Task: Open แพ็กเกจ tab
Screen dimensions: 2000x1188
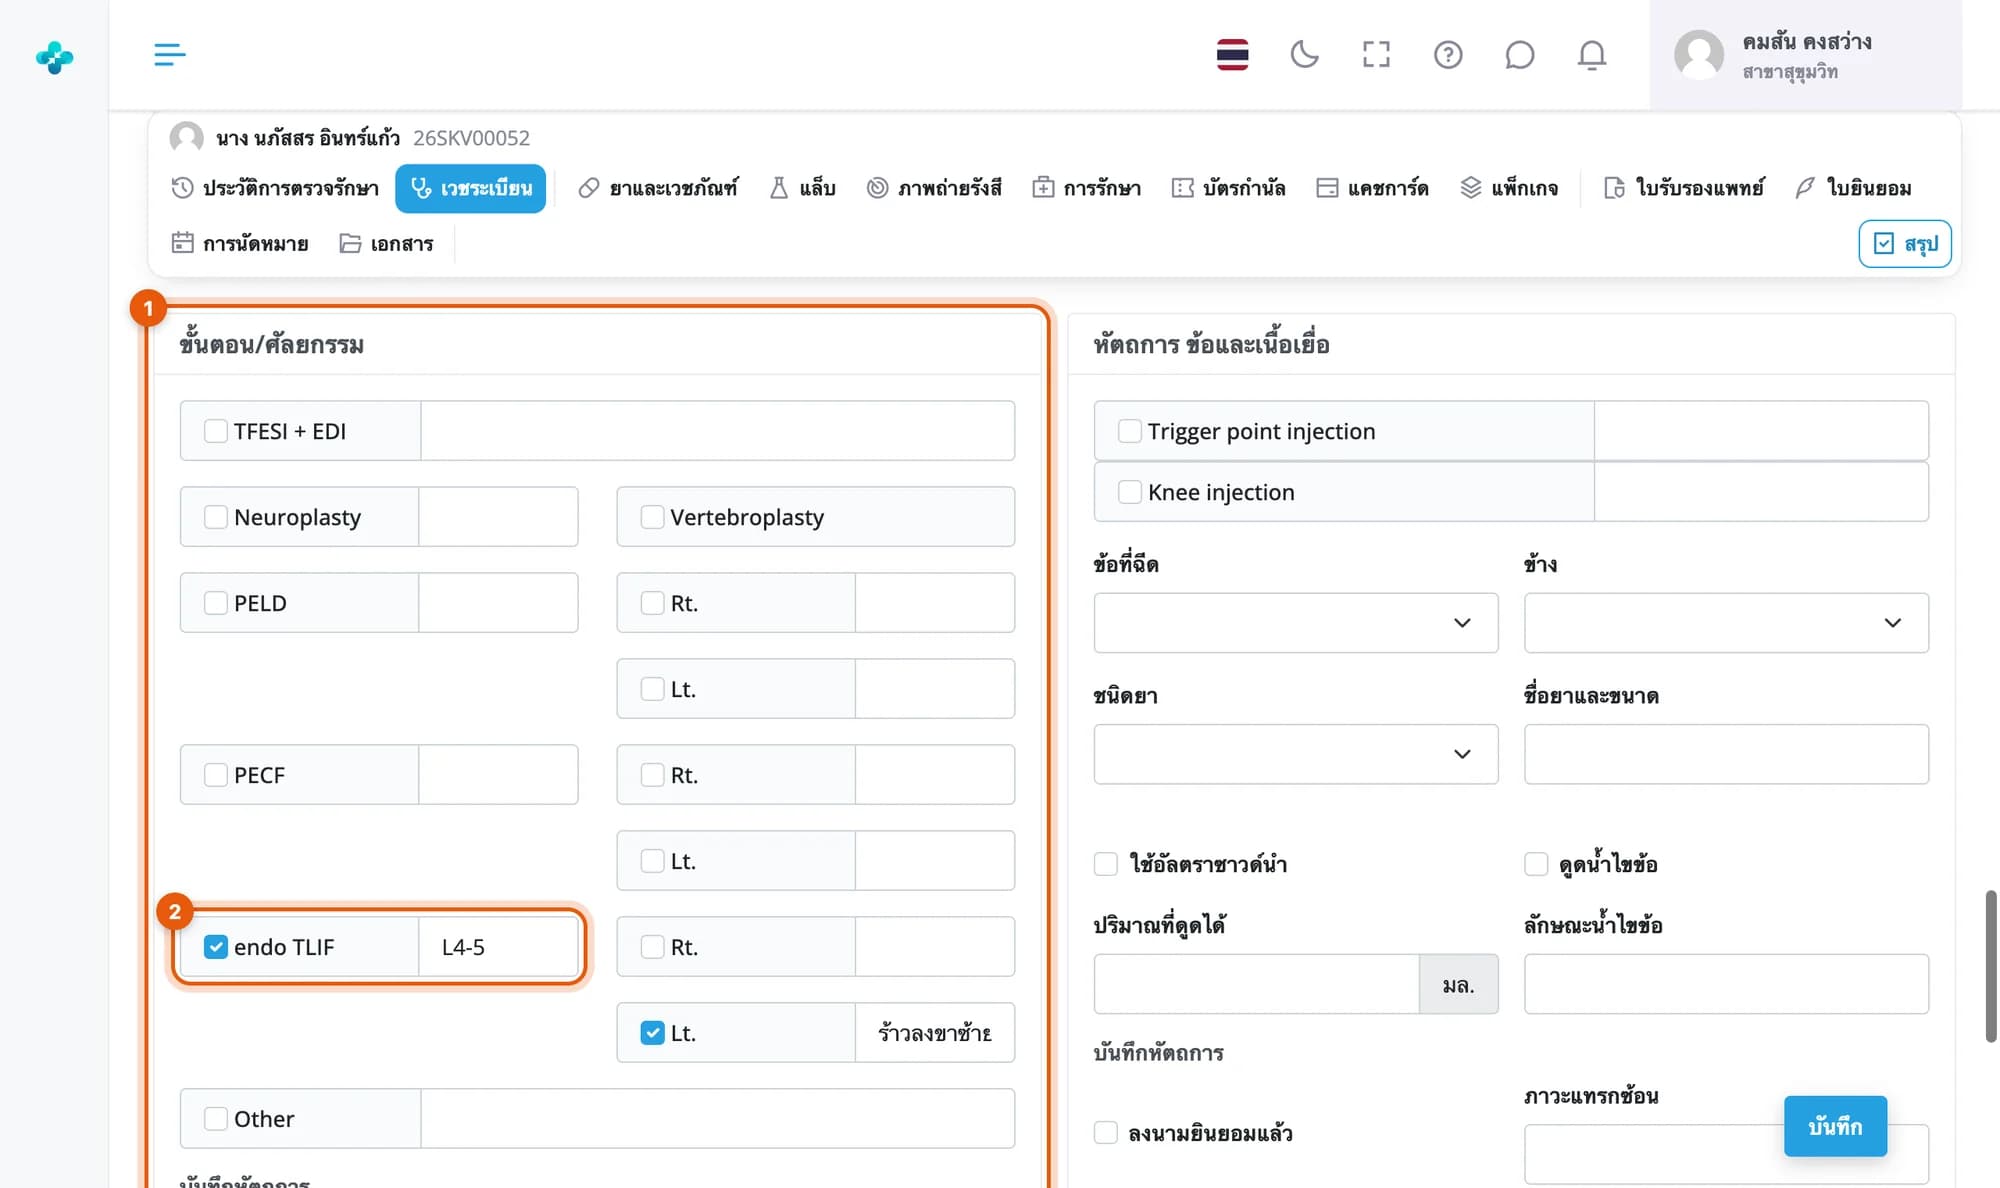Action: (x=1509, y=188)
